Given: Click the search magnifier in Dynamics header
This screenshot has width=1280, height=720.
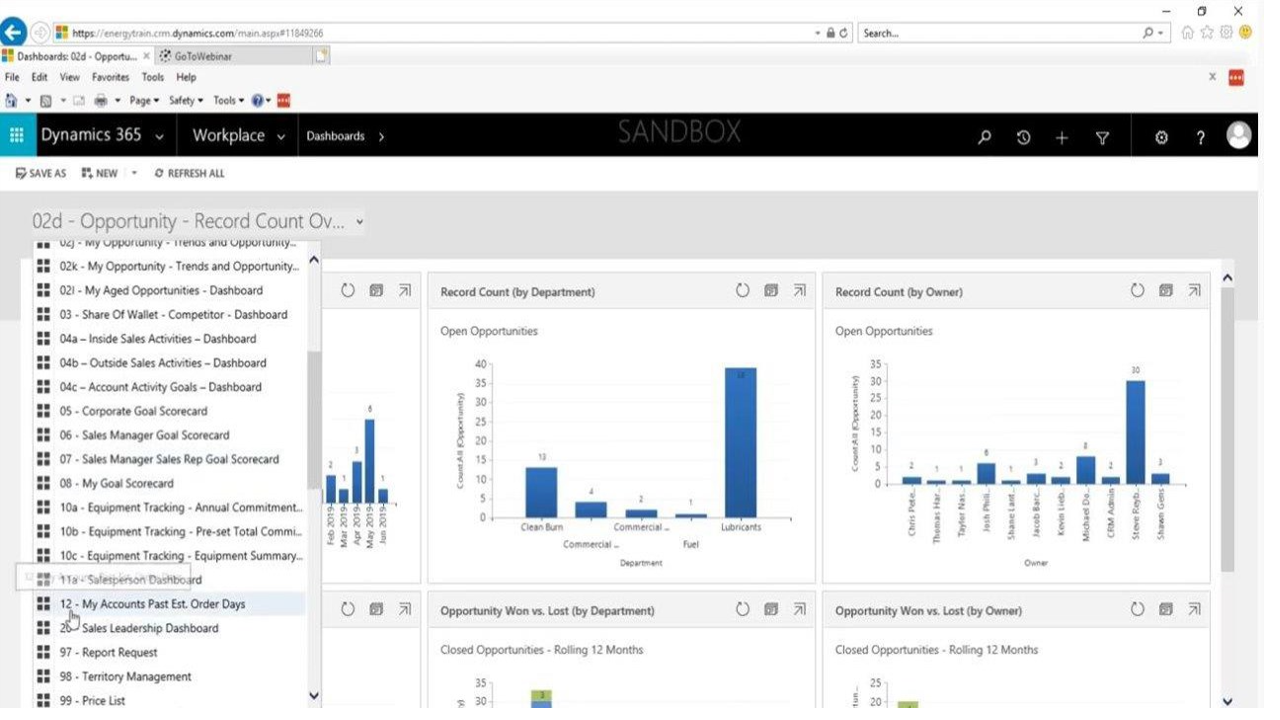Looking at the screenshot, I should coord(984,138).
